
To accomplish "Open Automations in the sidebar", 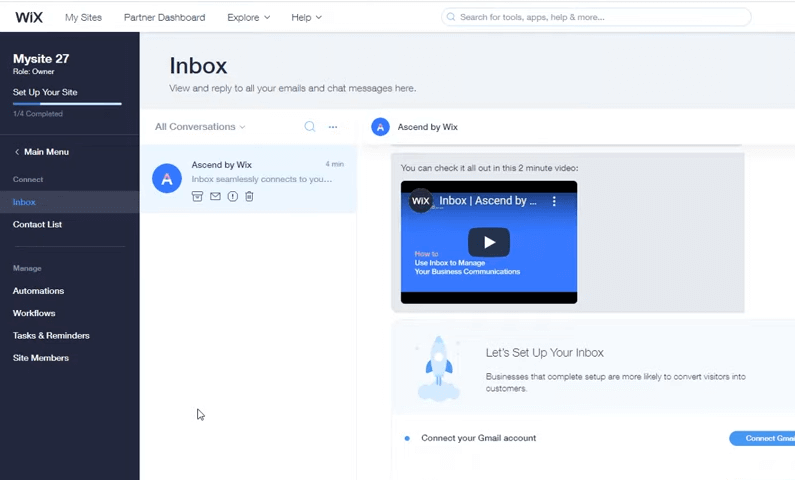I will 38,291.
